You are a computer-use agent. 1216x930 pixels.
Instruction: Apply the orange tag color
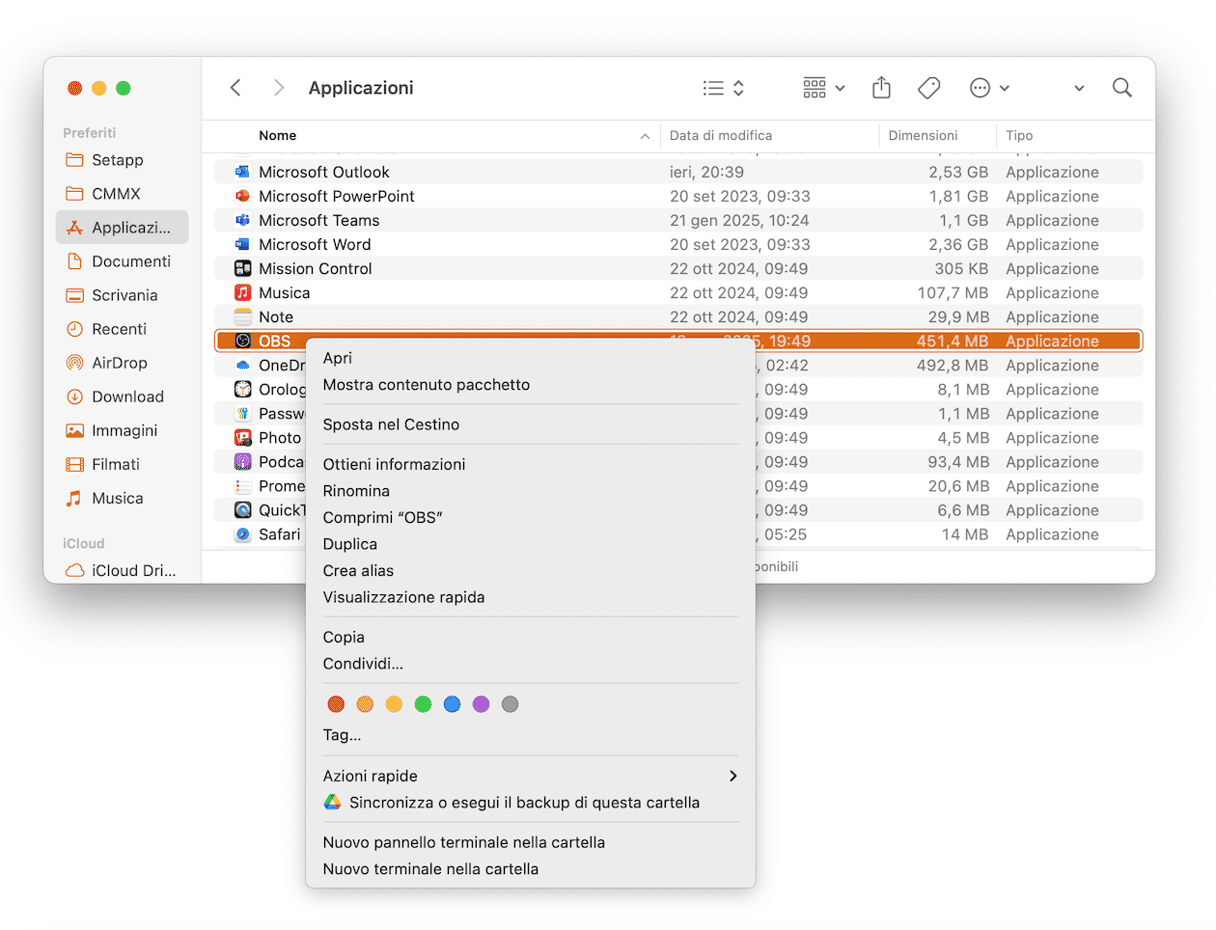tap(365, 704)
